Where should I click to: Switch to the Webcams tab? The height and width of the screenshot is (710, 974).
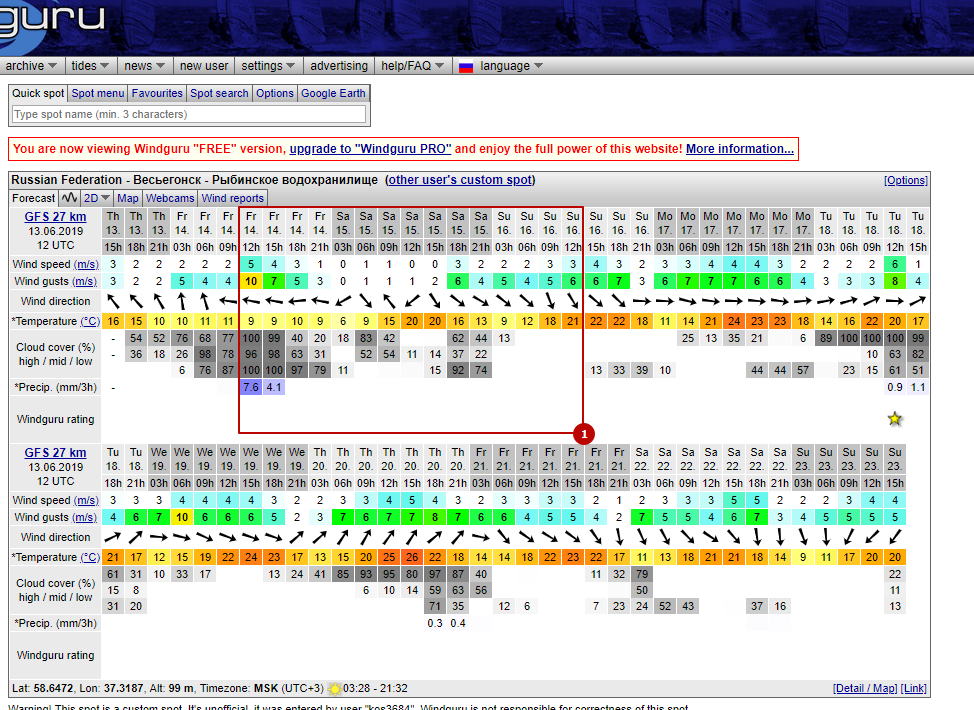(x=170, y=198)
